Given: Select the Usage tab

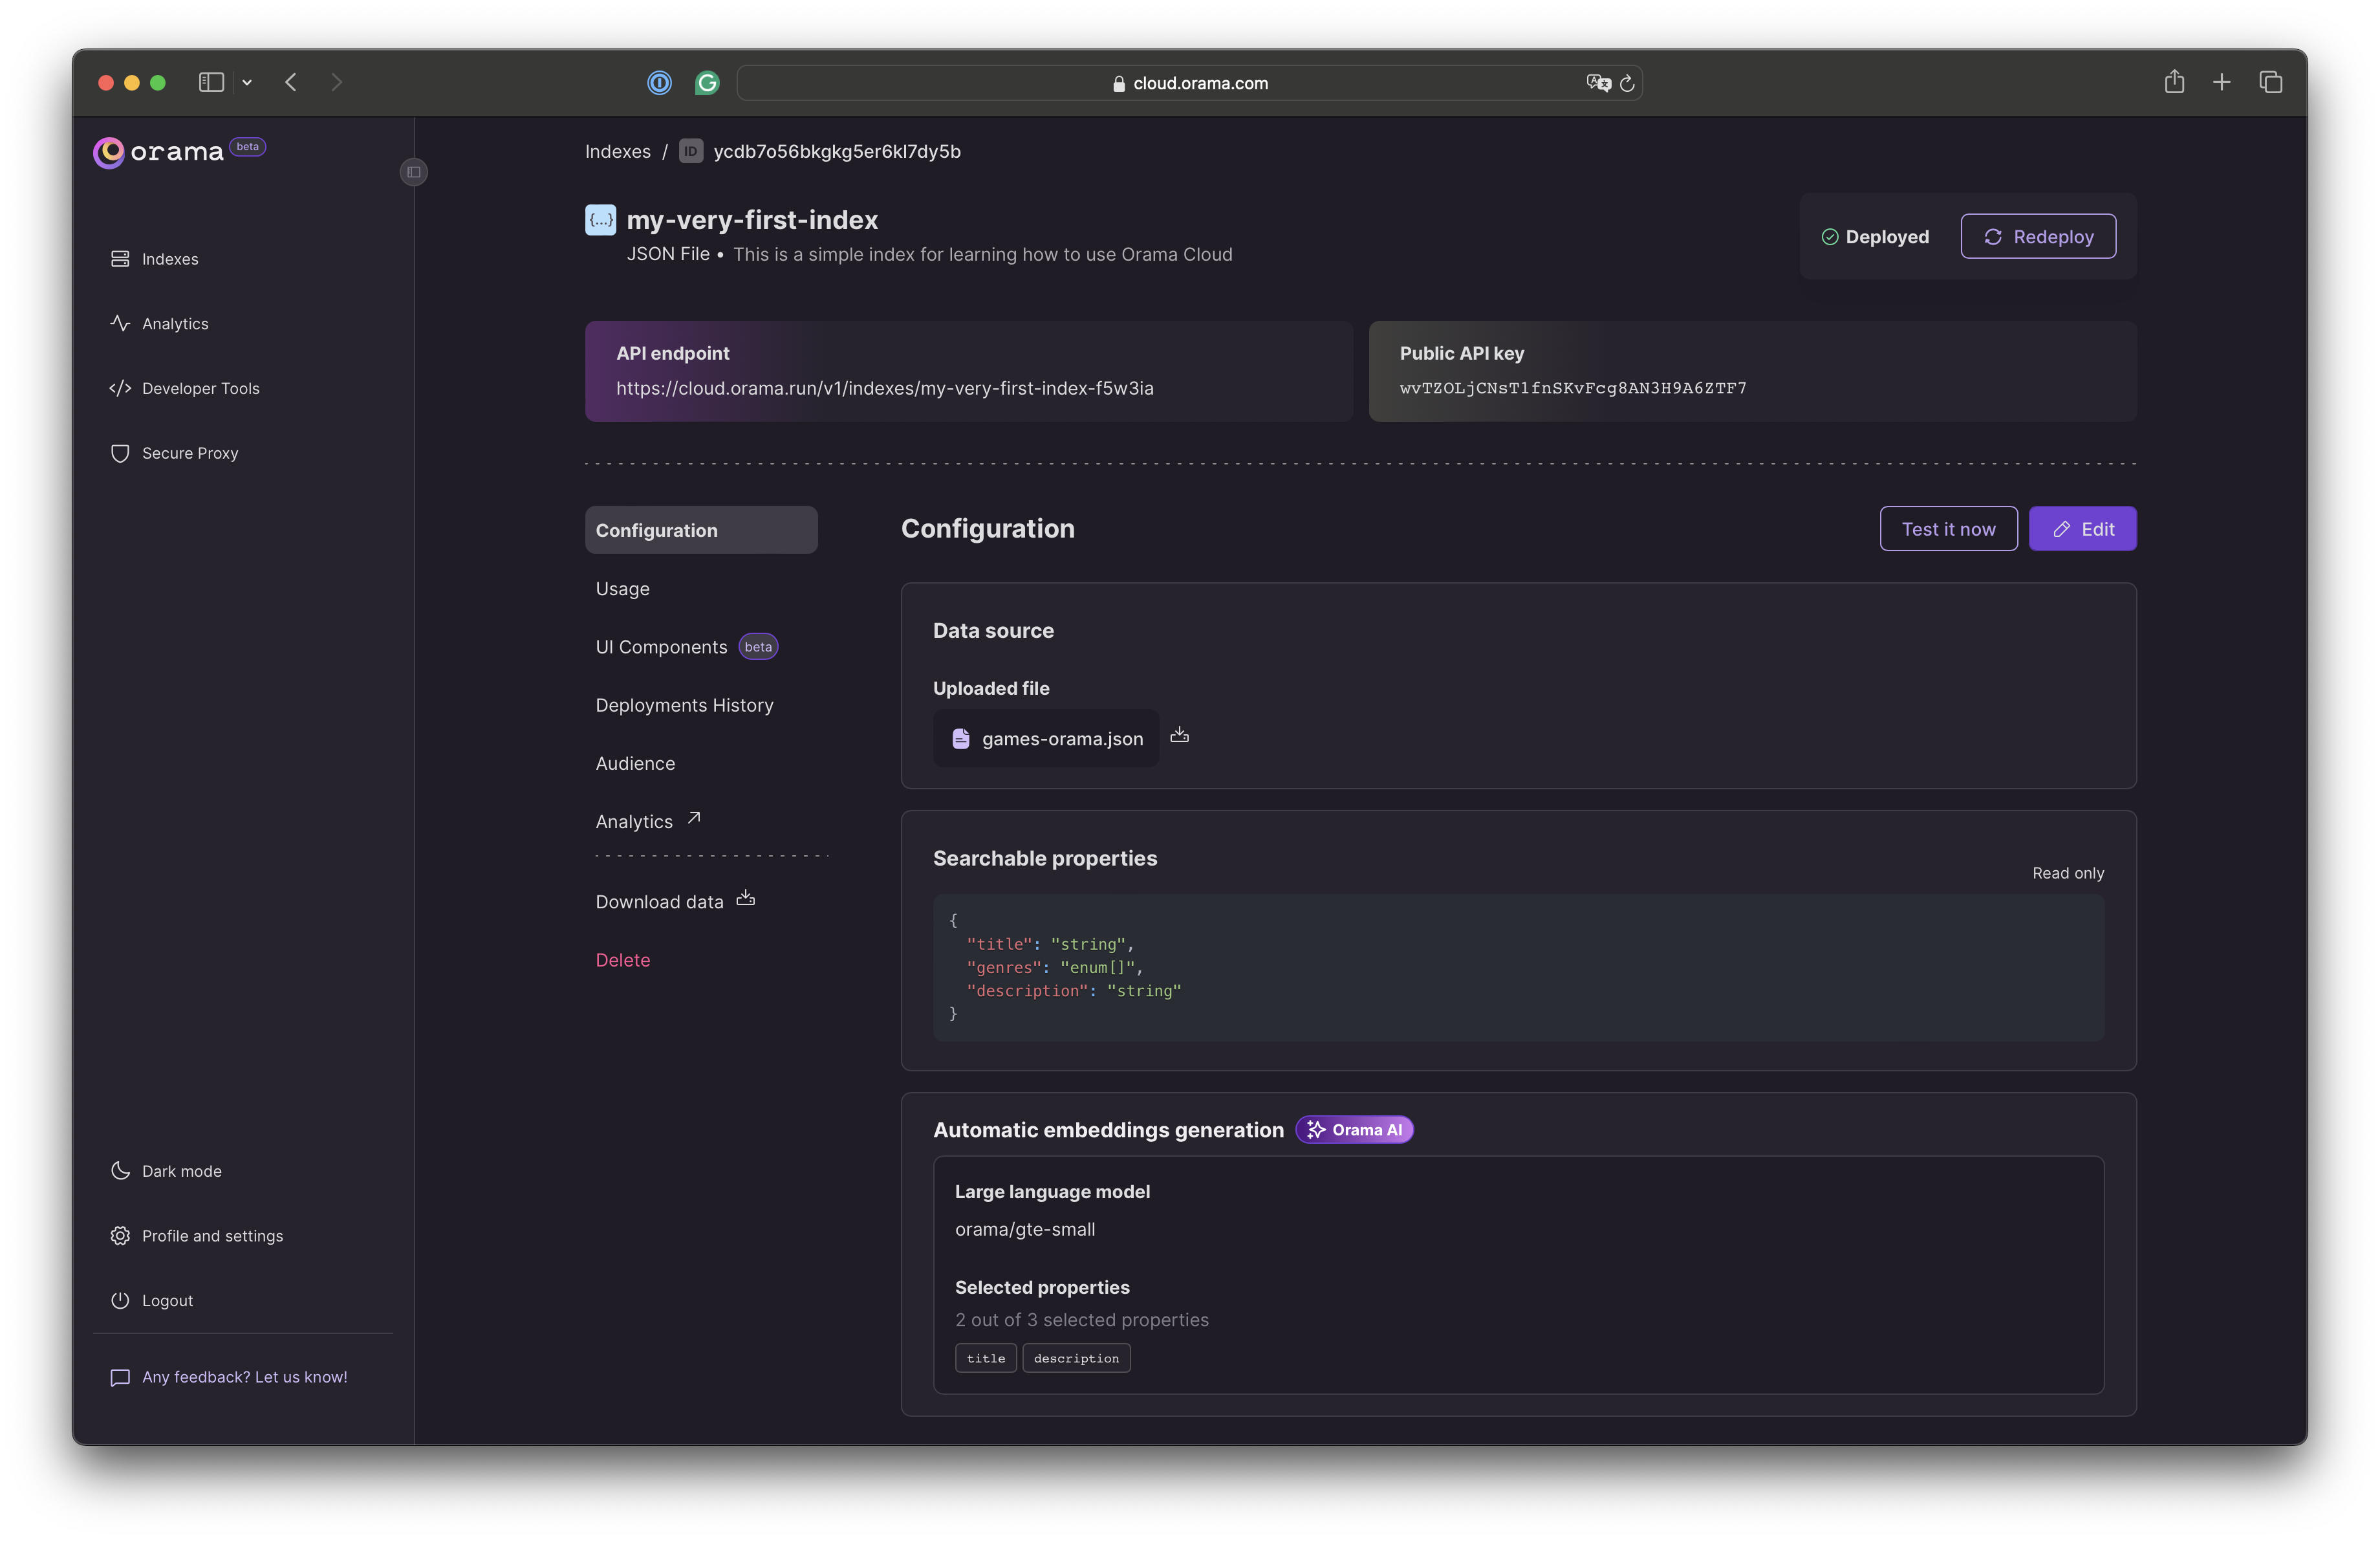Looking at the screenshot, I should tap(623, 589).
